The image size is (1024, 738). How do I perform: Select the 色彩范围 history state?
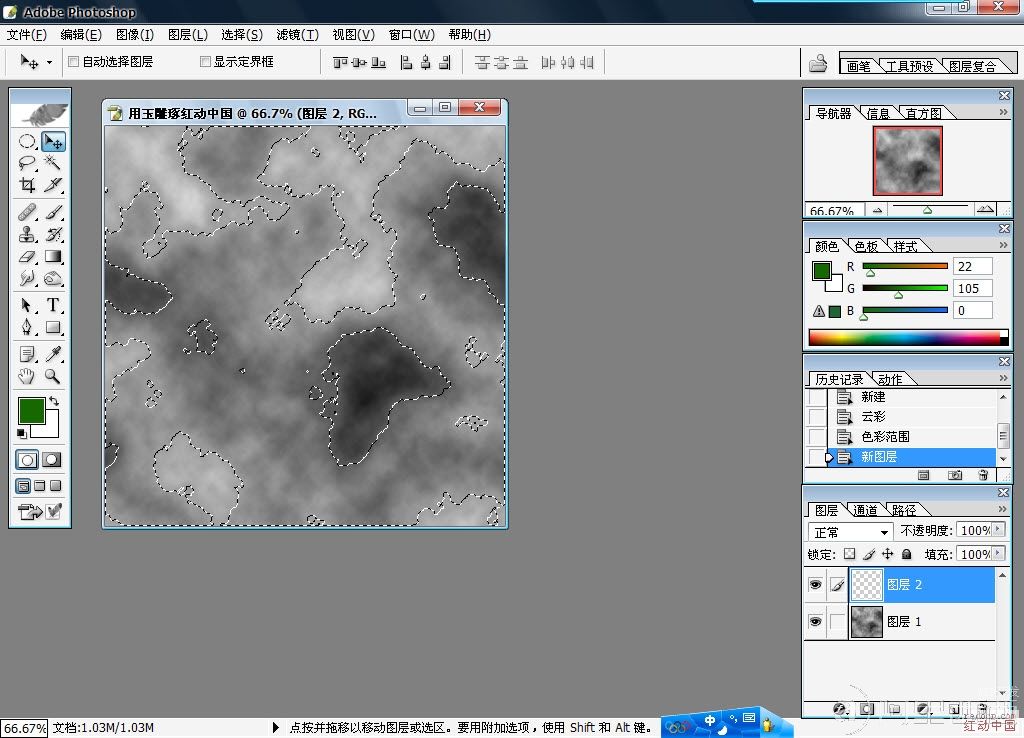[x=912, y=436]
